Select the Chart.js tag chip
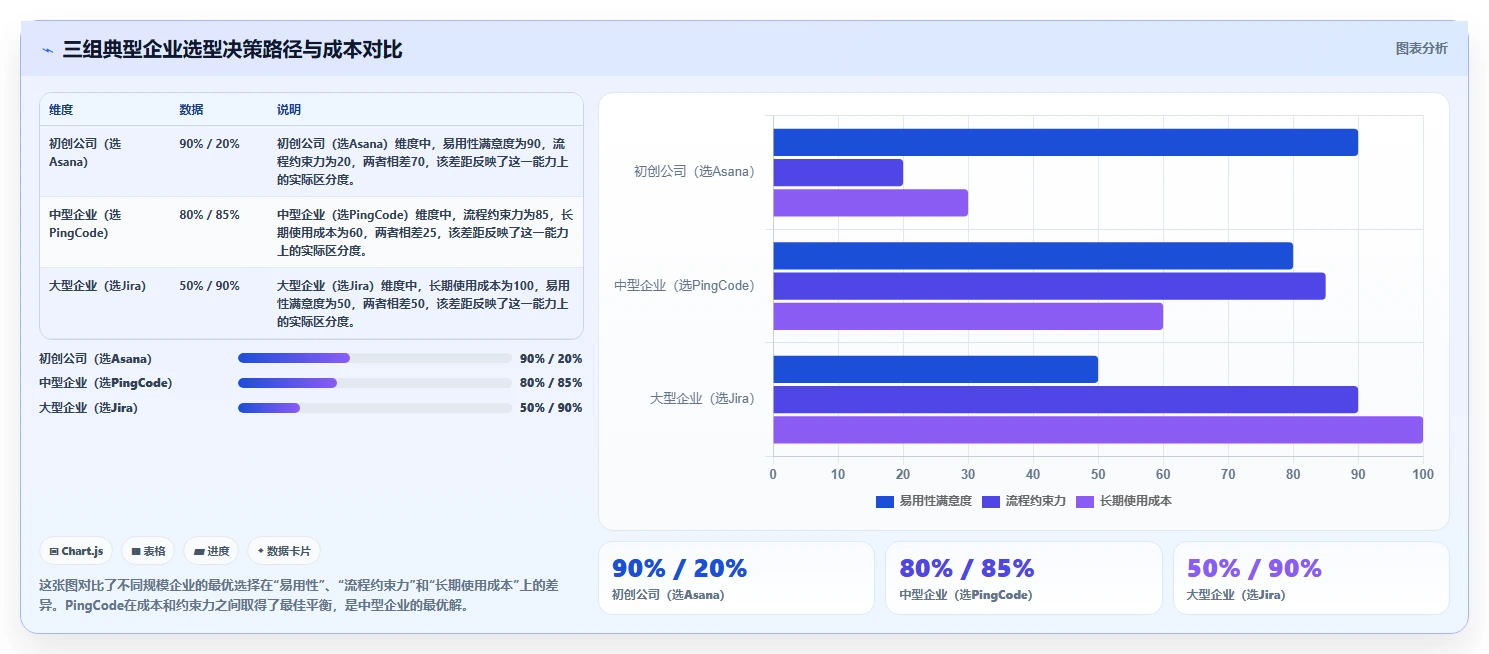Image resolution: width=1489 pixels, height=654 pixels. tap(76, 551)
